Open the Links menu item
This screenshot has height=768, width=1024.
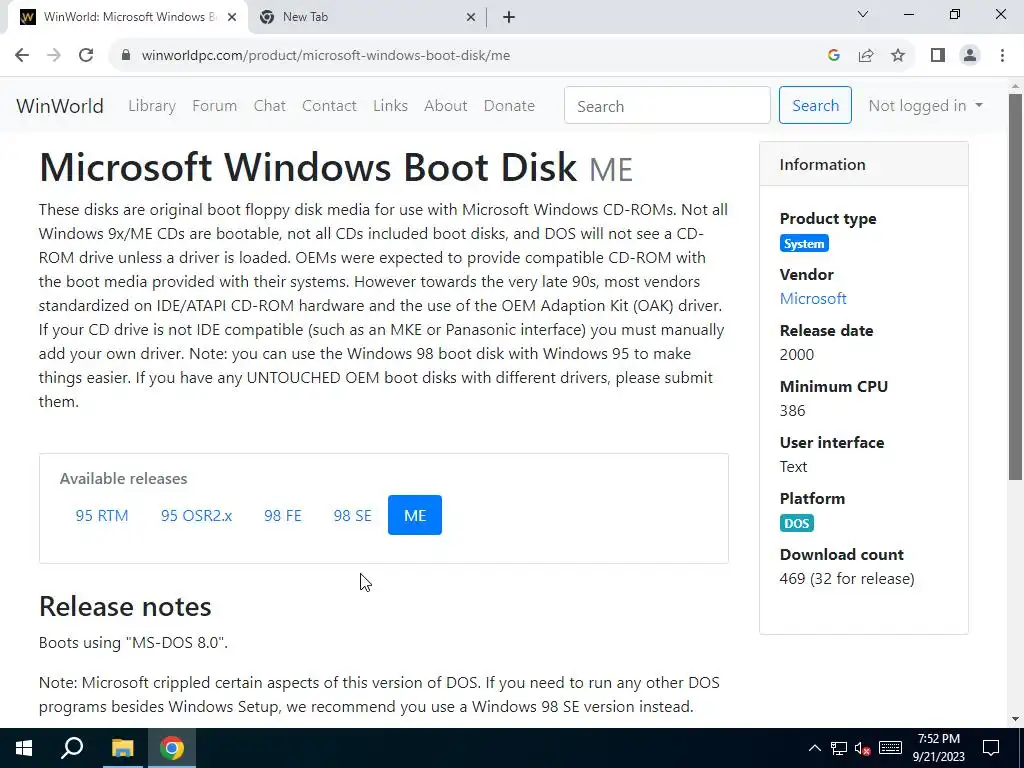click(391, 106)
